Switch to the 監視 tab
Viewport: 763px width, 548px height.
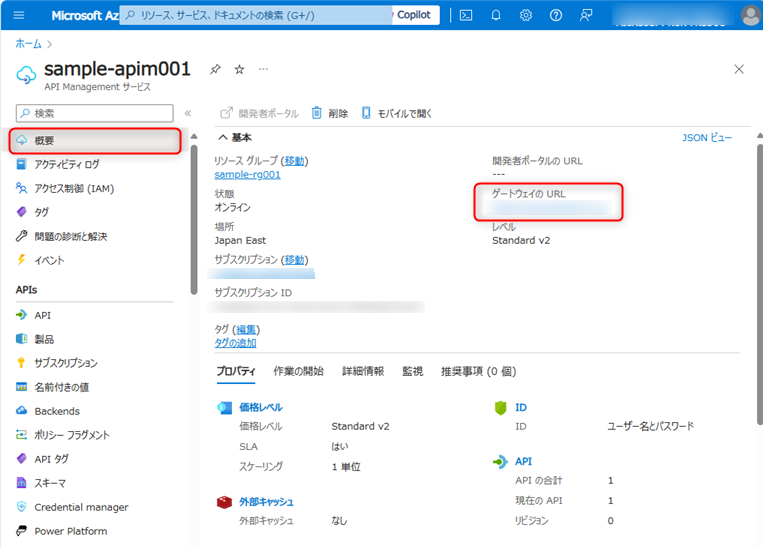[412, 371]
